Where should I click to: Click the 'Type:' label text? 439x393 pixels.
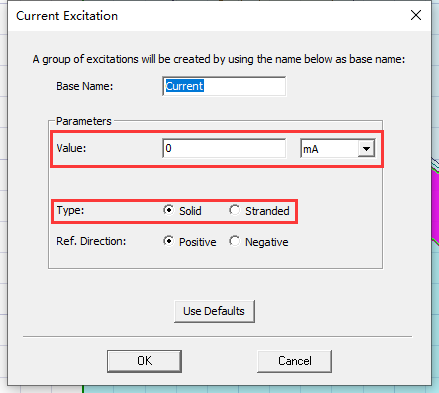[x=70, y=210]
